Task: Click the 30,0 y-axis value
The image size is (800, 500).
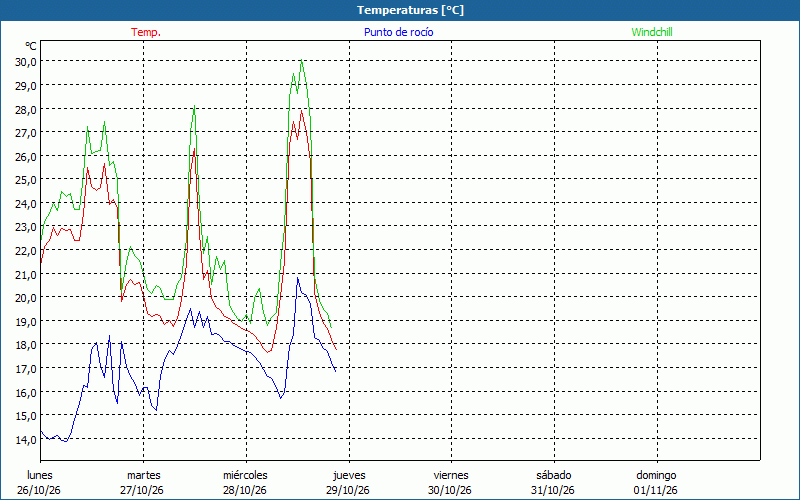Action: tap(26, 62)
